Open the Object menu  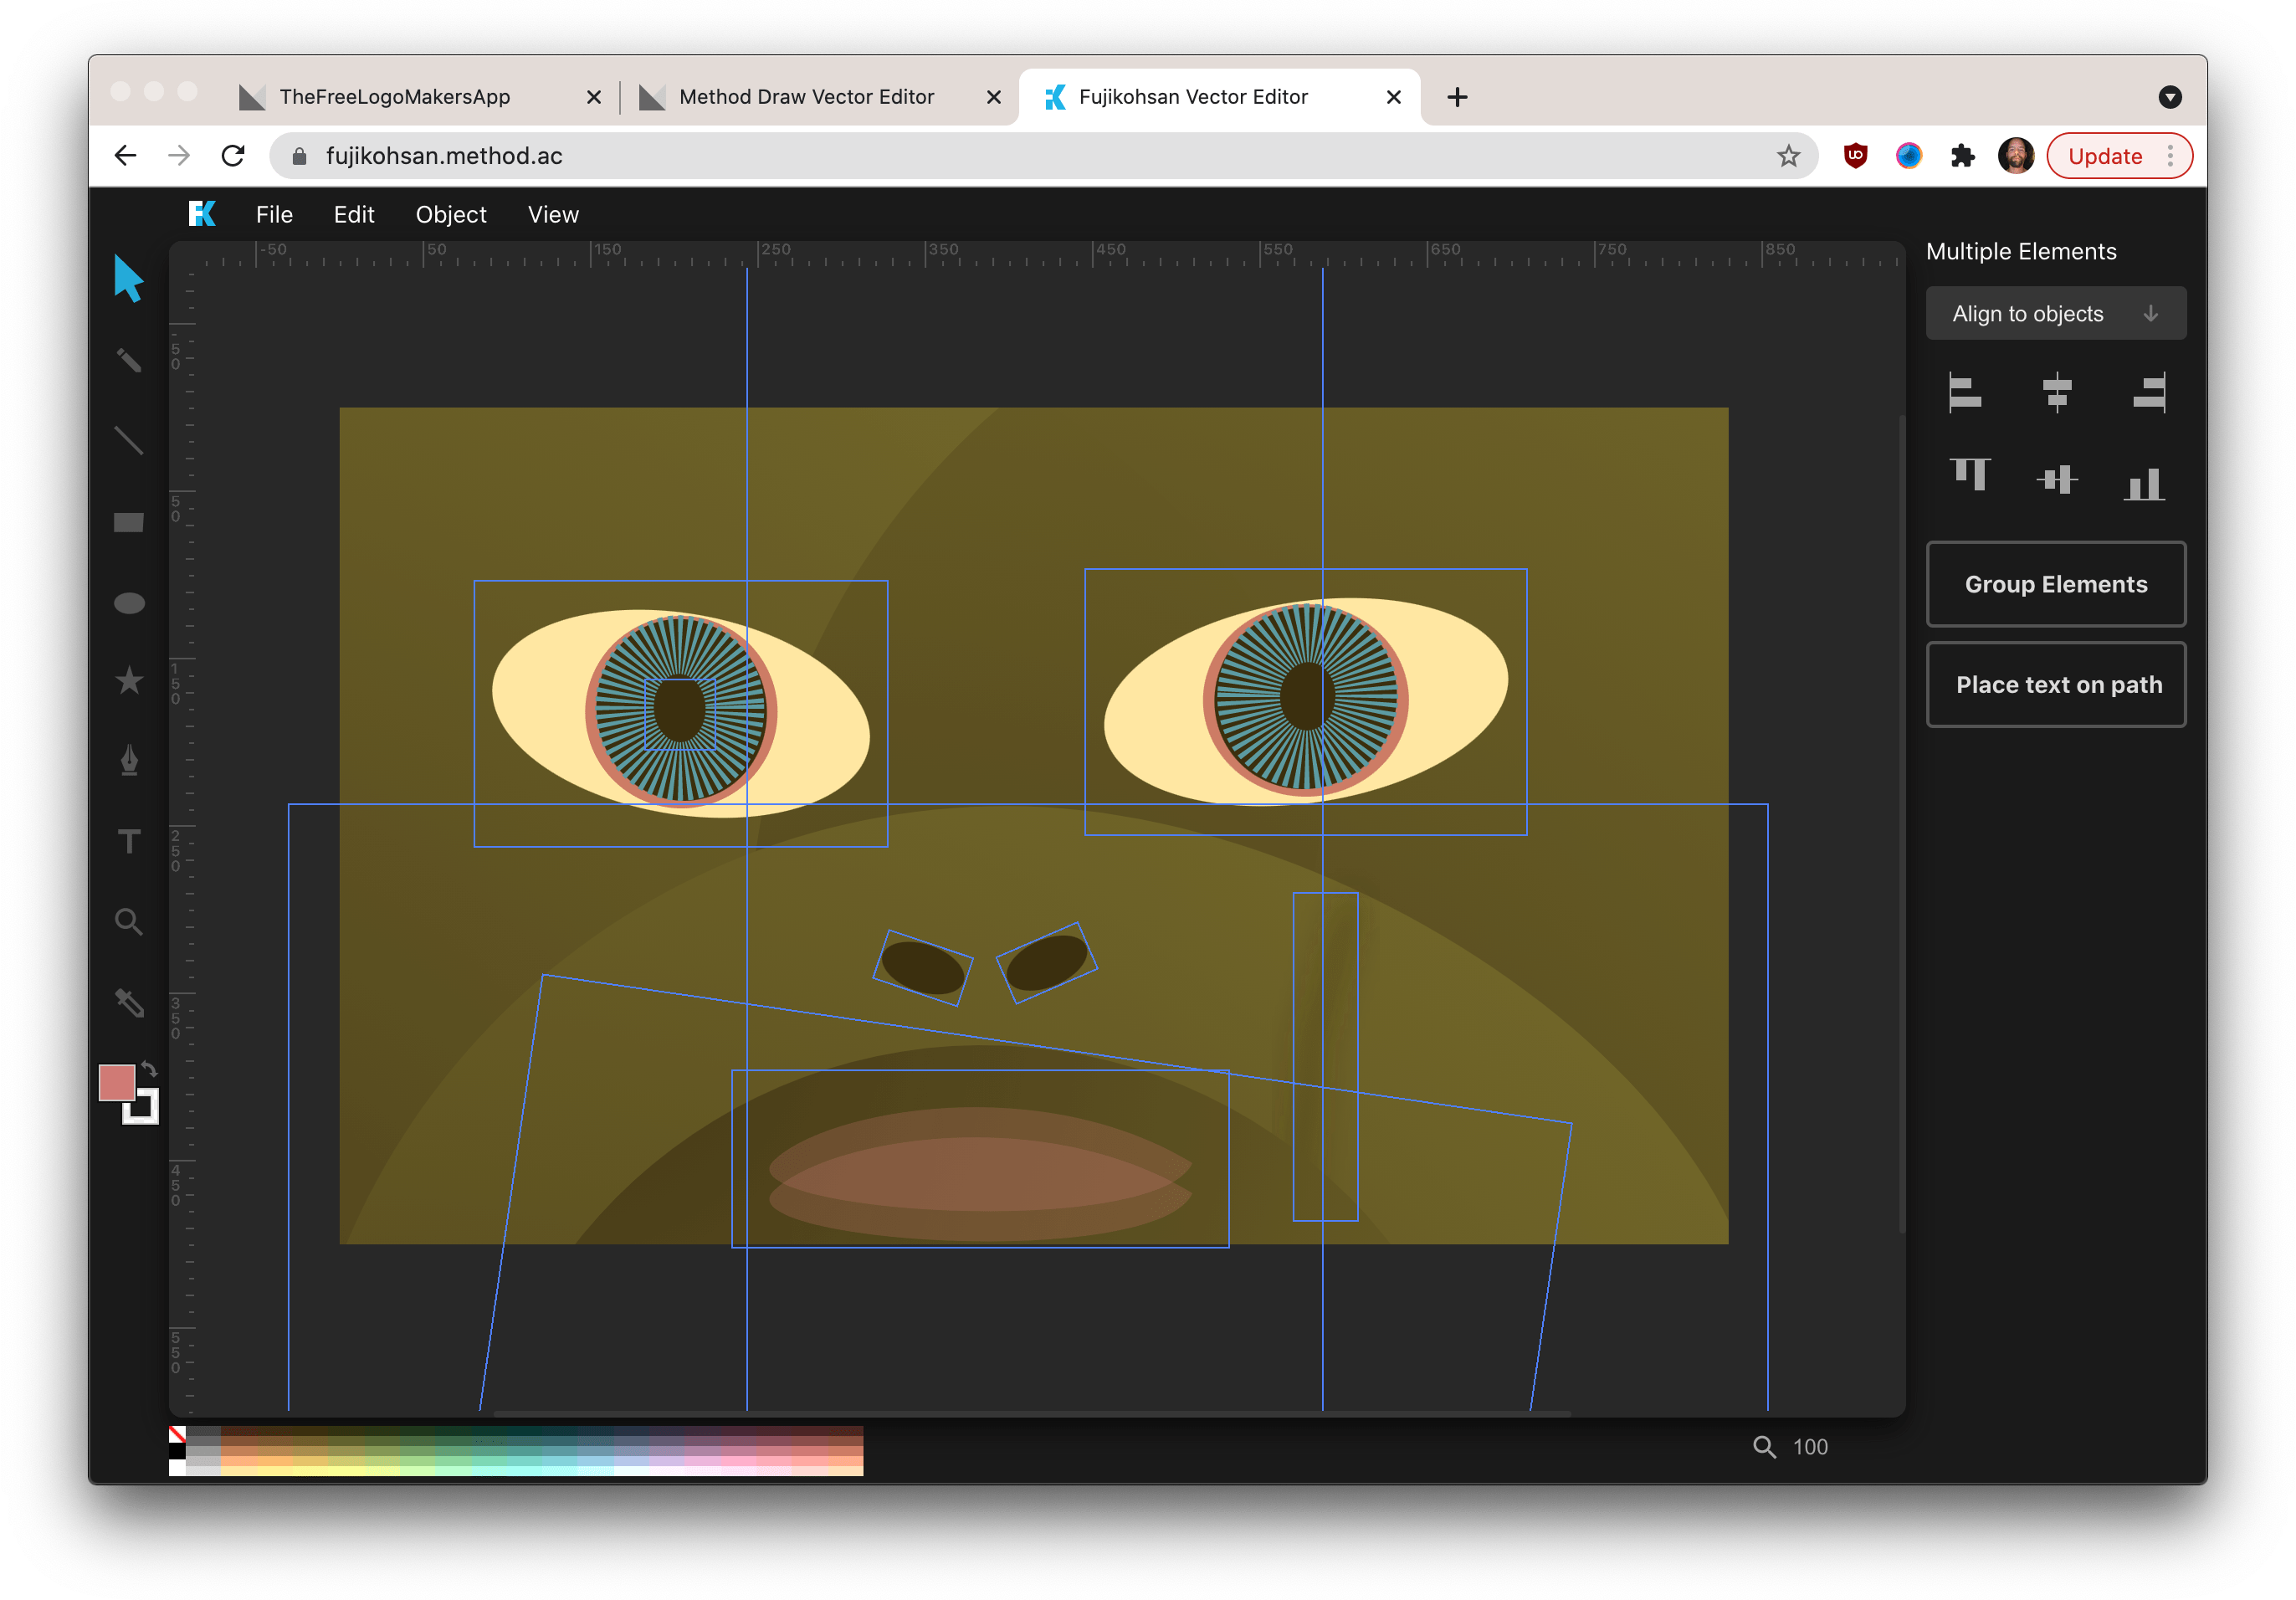coord(450,214)
